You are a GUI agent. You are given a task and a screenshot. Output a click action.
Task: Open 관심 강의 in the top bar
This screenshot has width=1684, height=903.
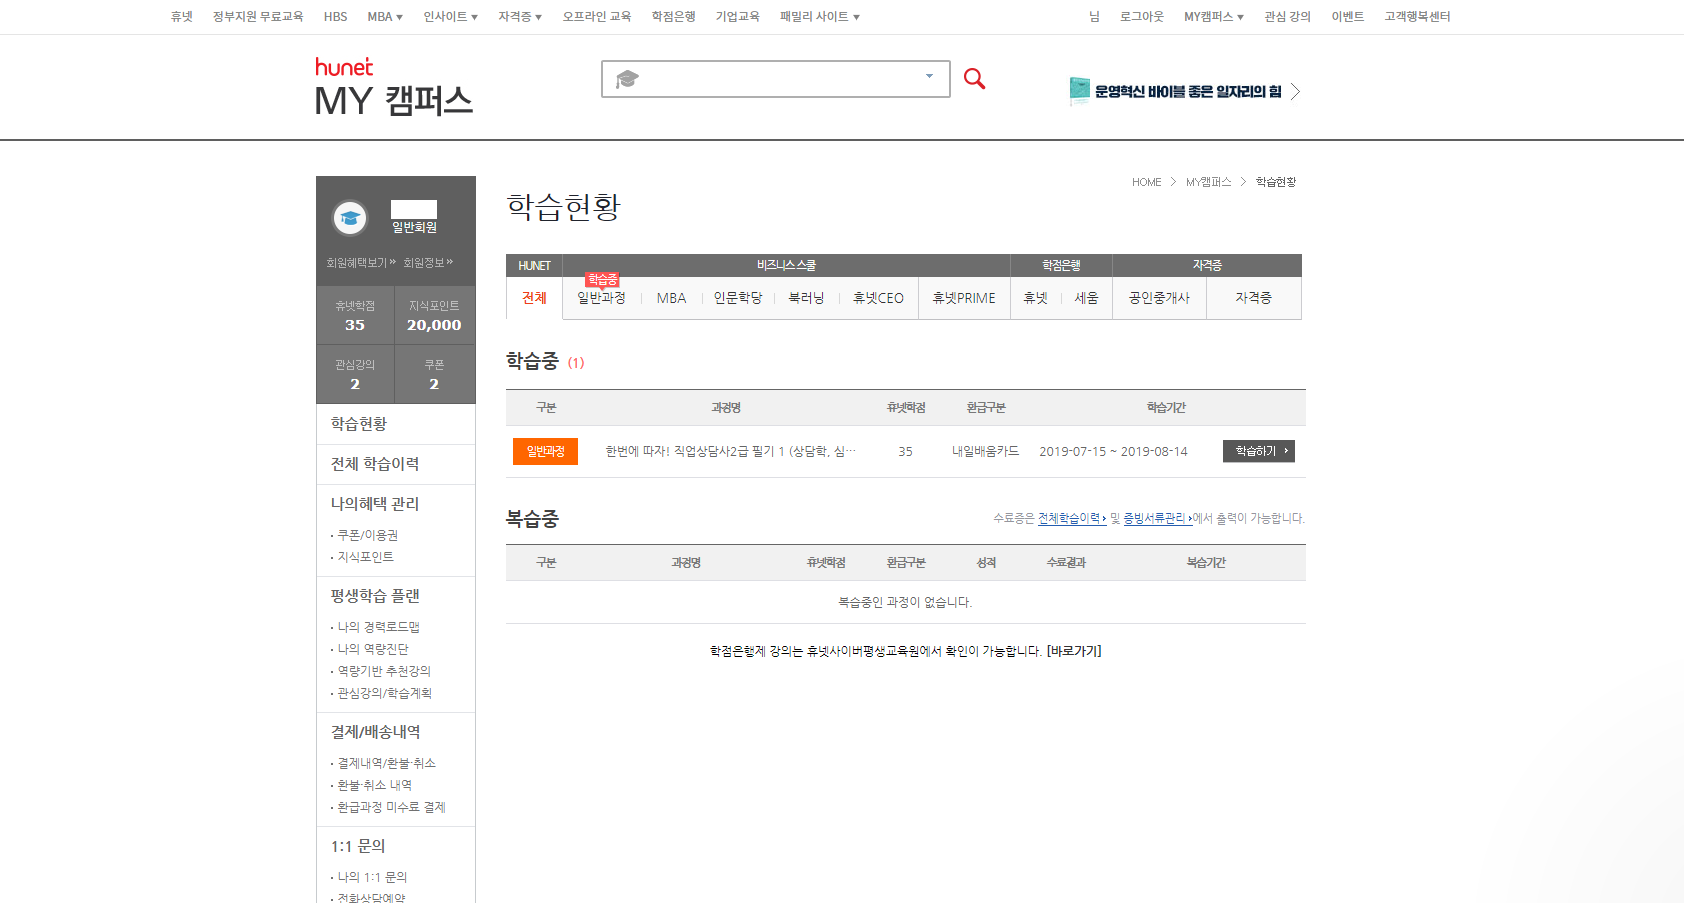click(x=1287, y=17)
